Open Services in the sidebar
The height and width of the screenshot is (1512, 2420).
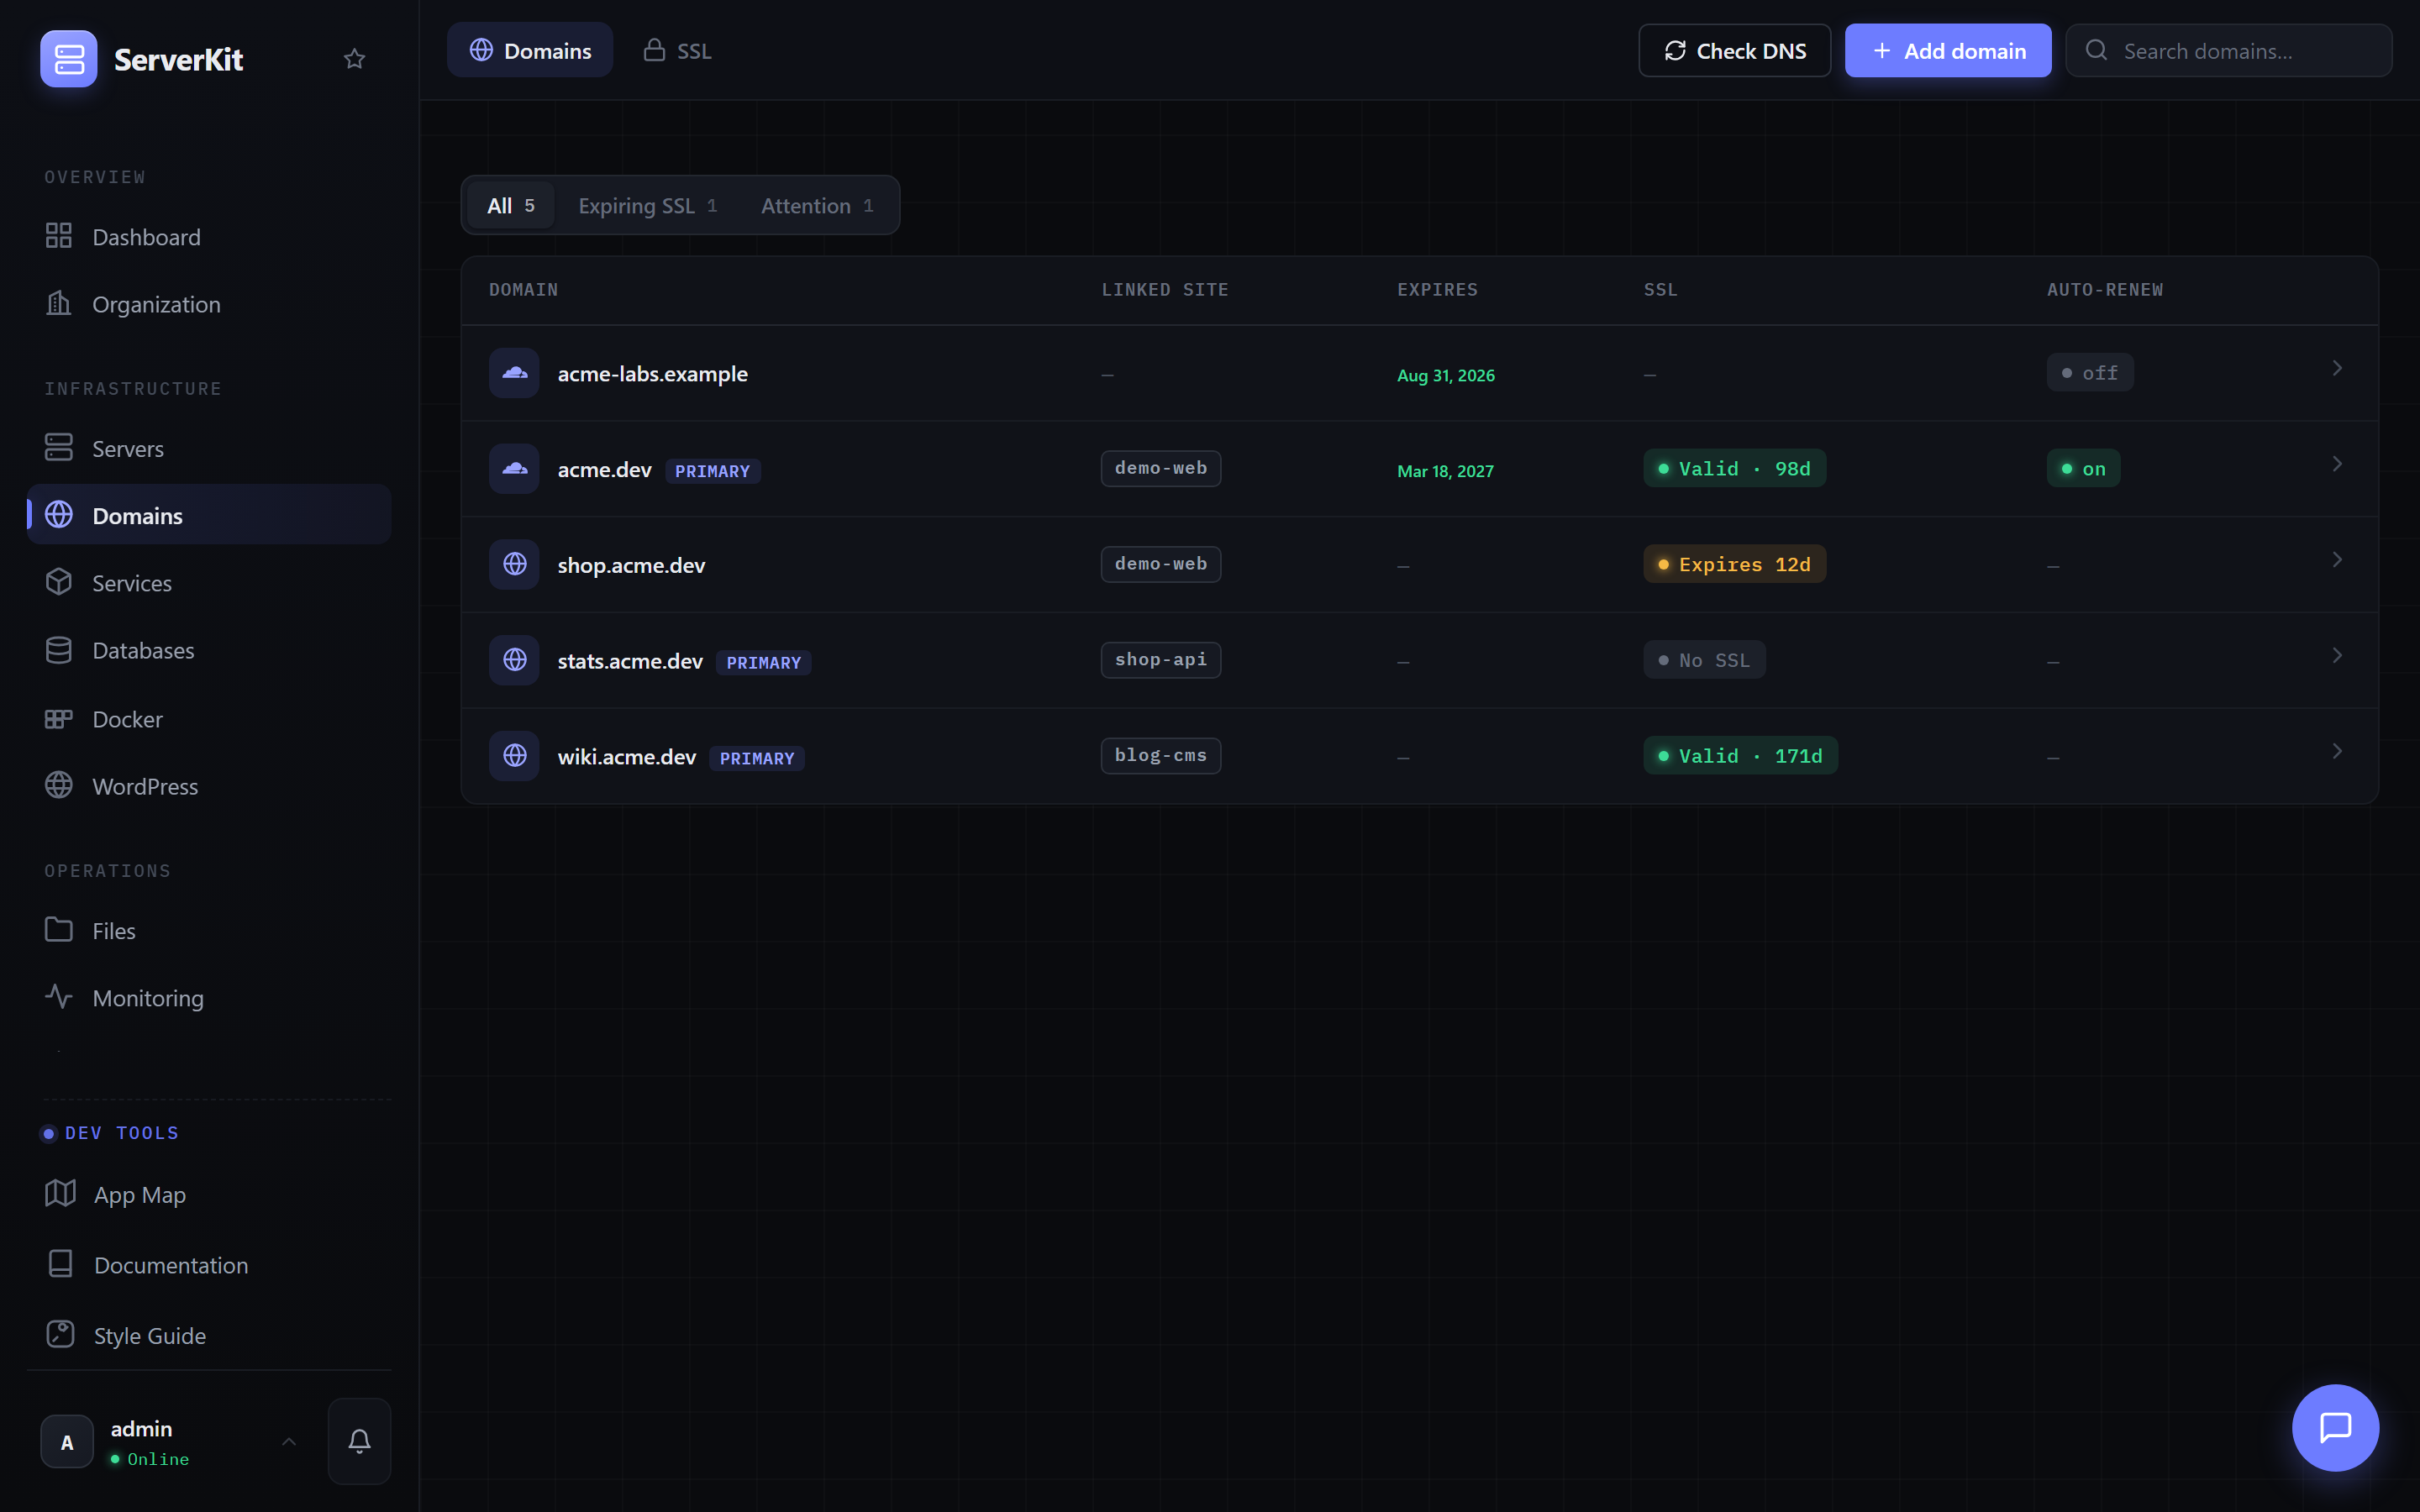(x=209, y=583)
